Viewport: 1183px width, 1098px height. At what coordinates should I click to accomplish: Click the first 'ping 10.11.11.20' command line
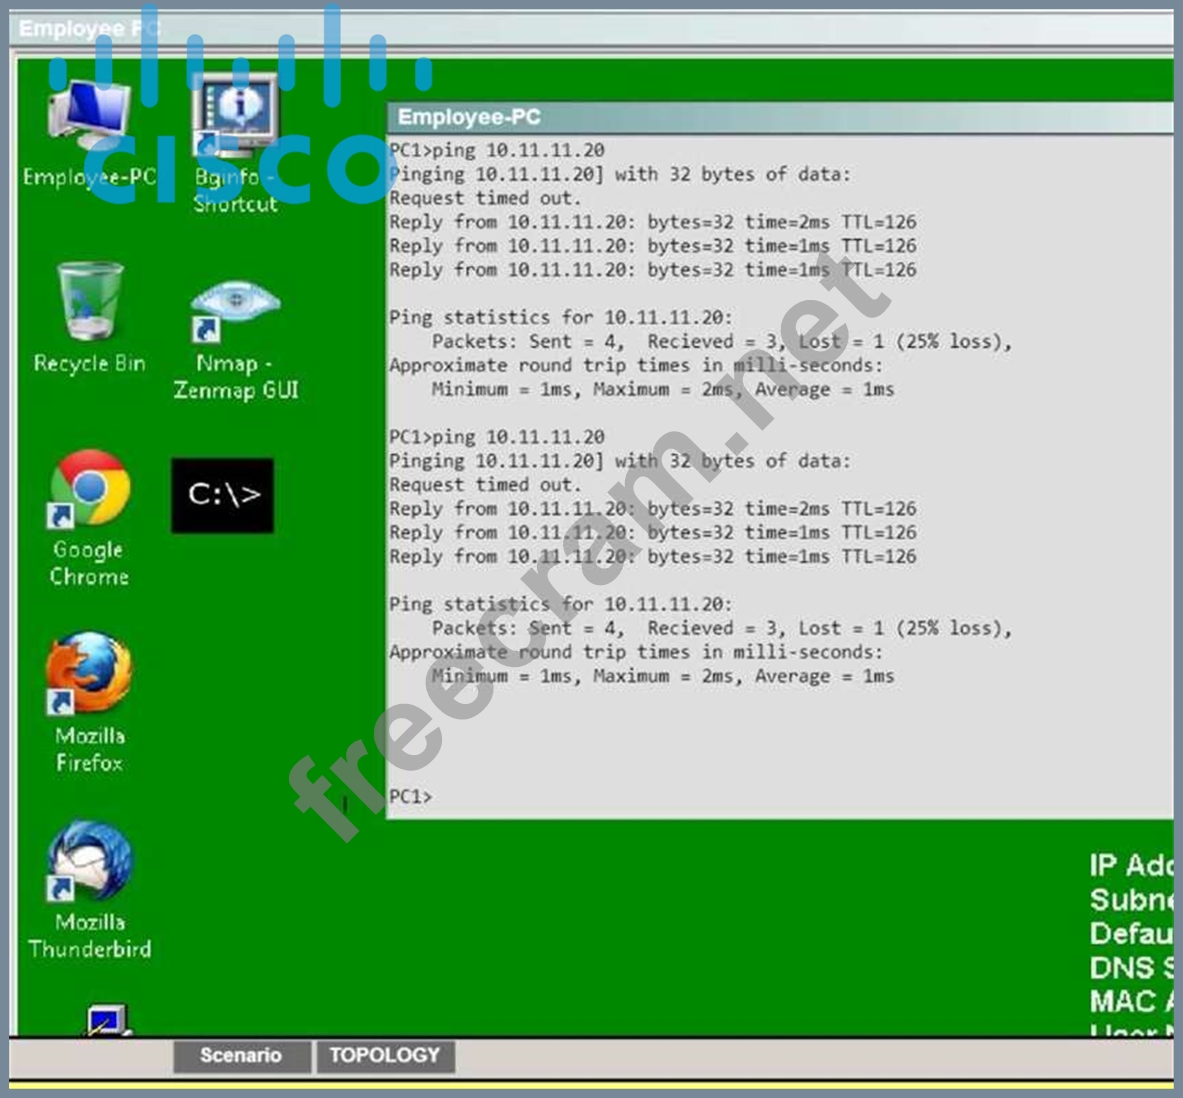pyautogui.click(x=497, y=150)
